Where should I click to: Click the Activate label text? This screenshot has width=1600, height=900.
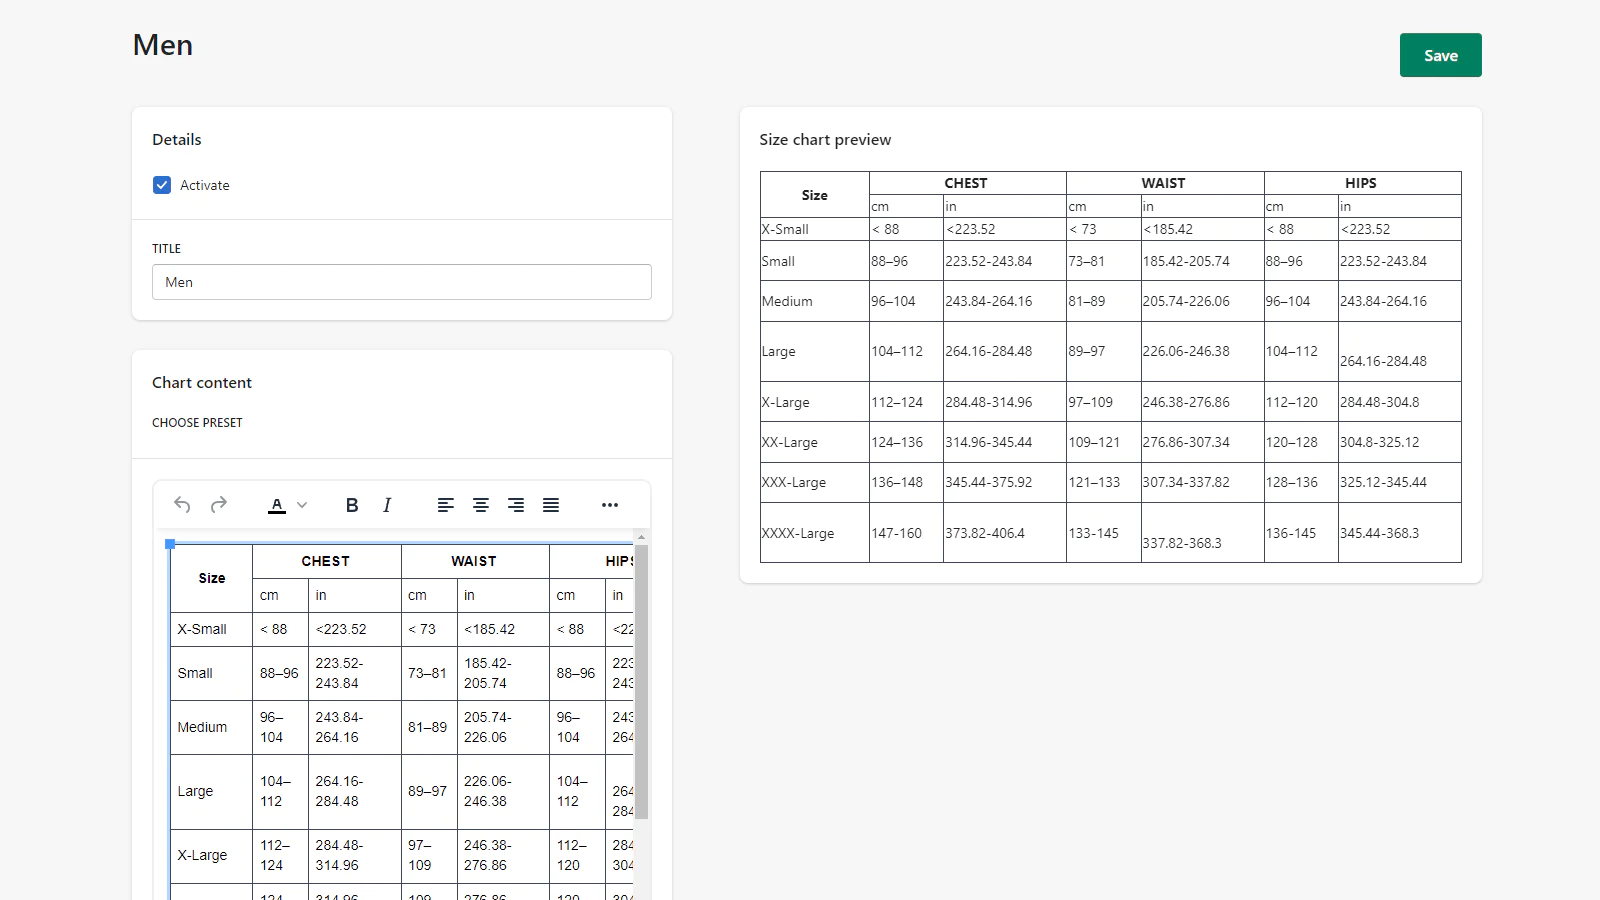(205, 185)
